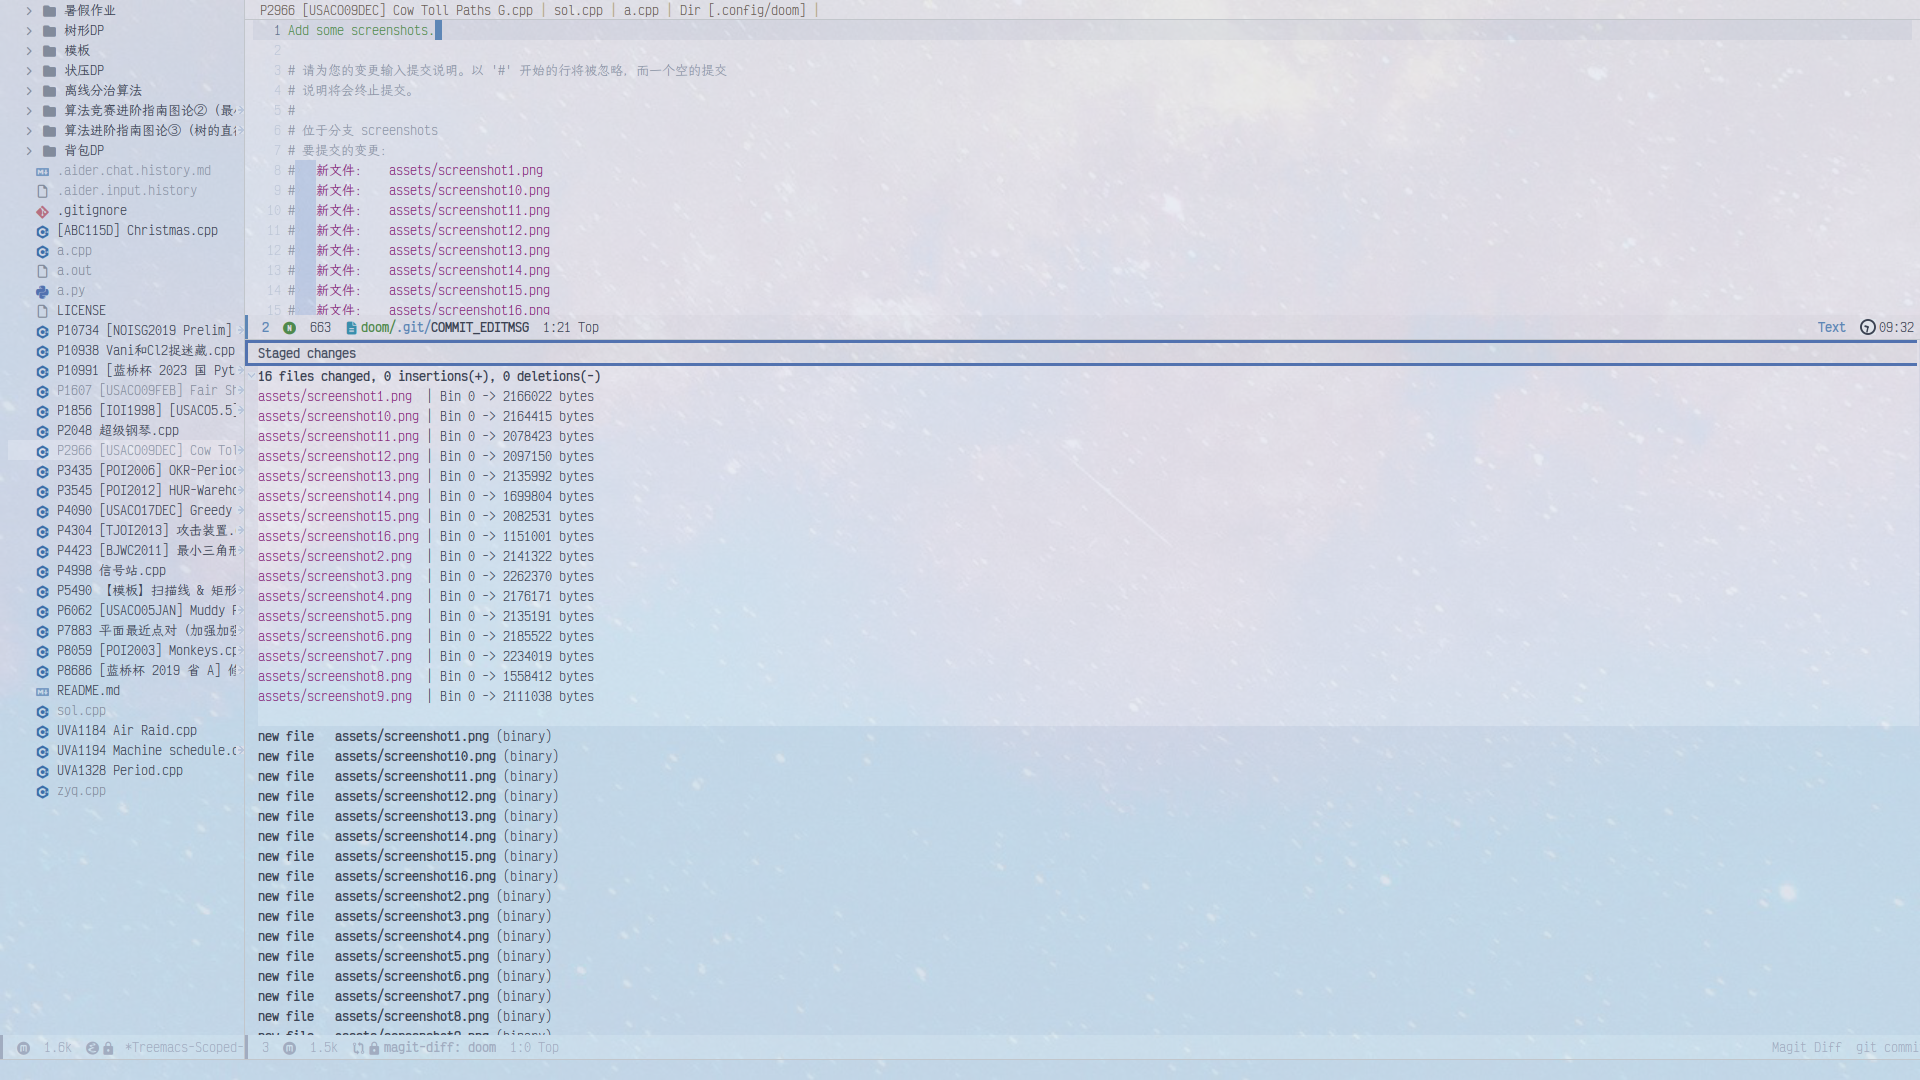
Task: Click the folder icon of 模板
Action: coord(49,51)
